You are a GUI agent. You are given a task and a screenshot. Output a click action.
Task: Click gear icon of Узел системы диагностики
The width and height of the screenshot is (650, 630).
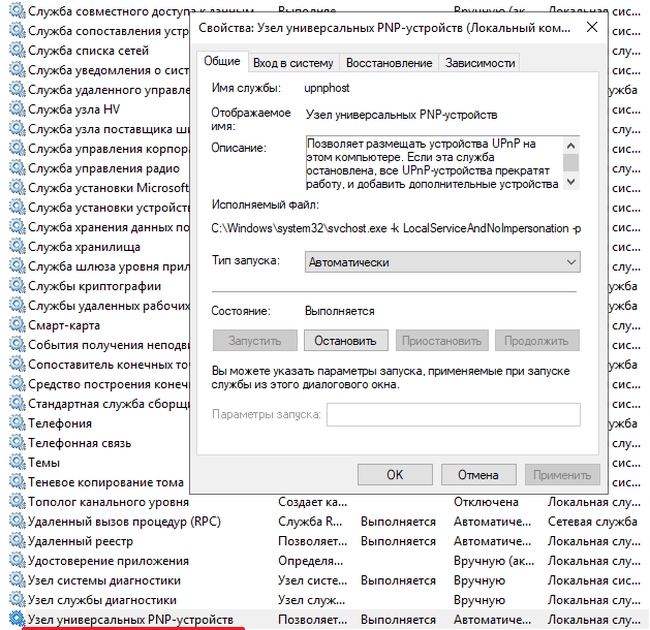point(16,580)
